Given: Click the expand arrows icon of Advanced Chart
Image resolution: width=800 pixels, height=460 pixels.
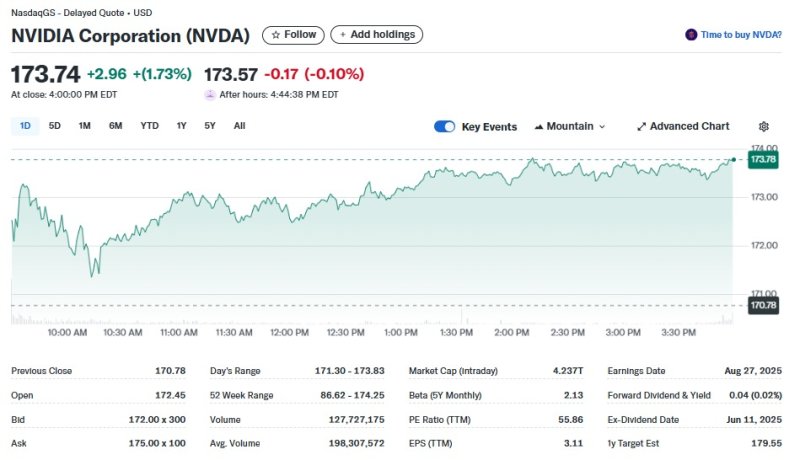Looking at the screenshot, I should 641,126.
